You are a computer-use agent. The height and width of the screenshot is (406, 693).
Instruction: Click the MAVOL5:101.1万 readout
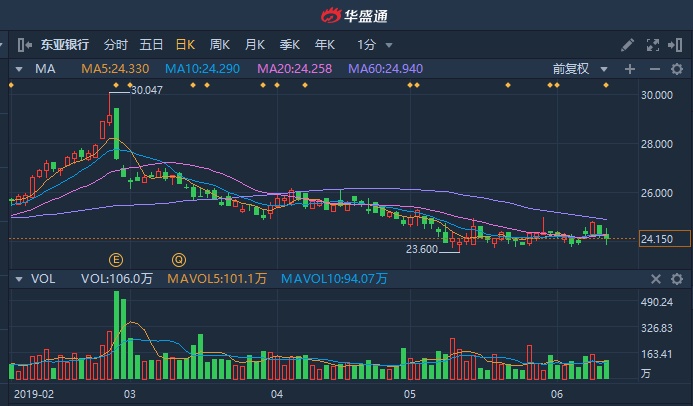coord(217,279)
